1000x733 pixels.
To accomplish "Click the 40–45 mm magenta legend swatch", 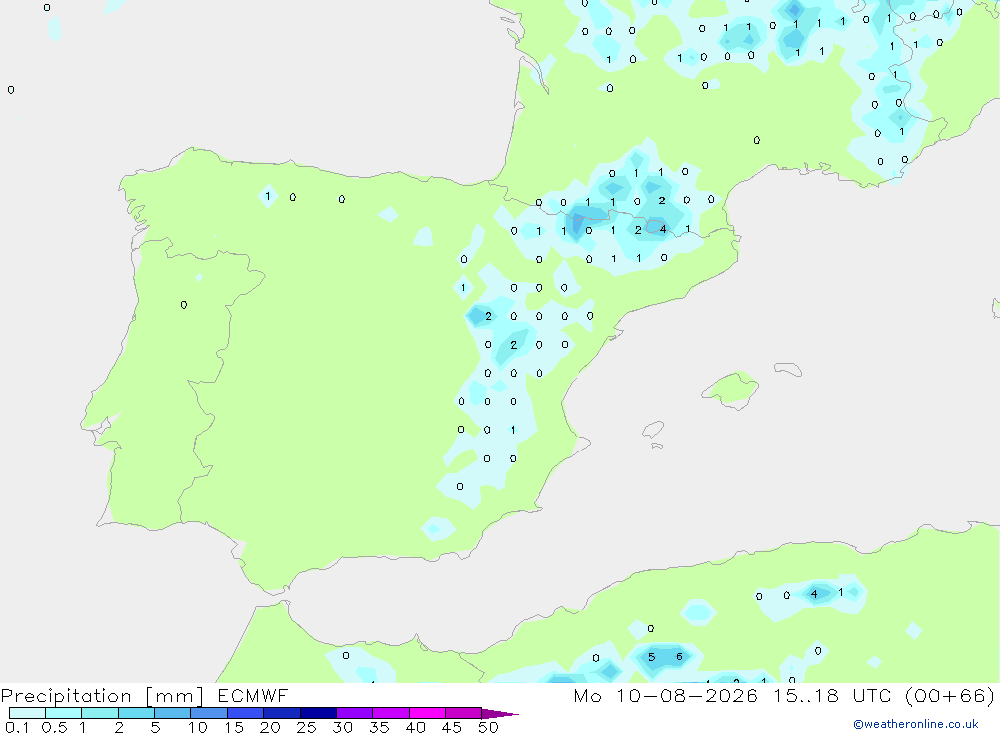I will coord(427,713).
